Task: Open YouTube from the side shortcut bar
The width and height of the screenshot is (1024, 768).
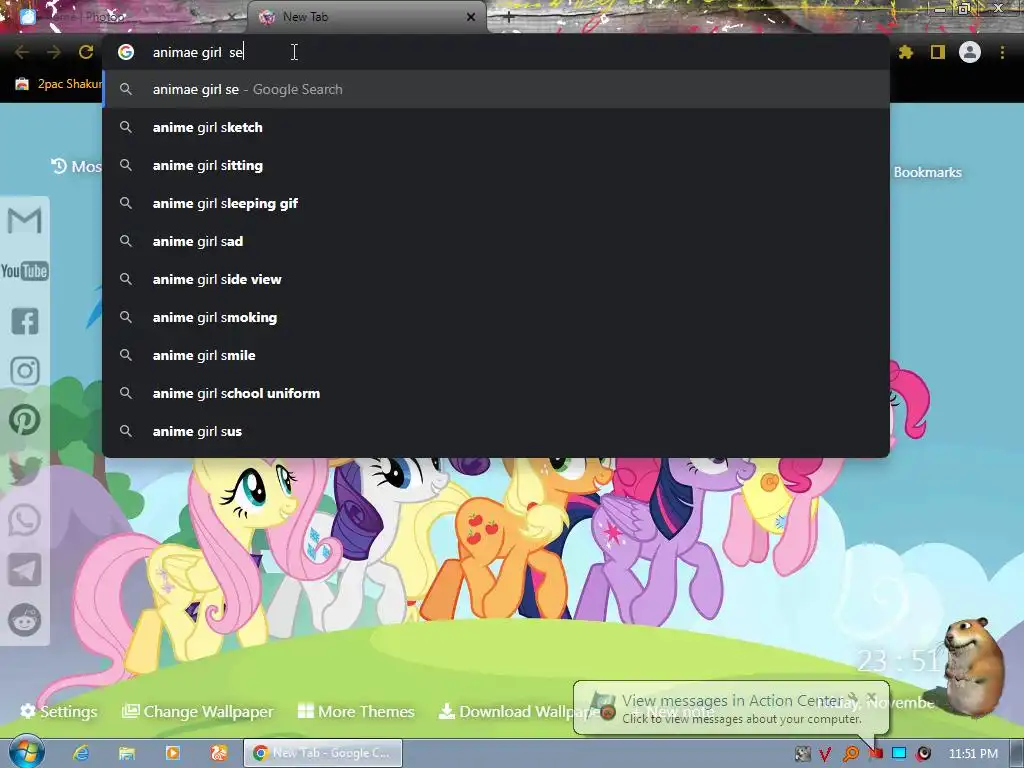Action: 24,271
